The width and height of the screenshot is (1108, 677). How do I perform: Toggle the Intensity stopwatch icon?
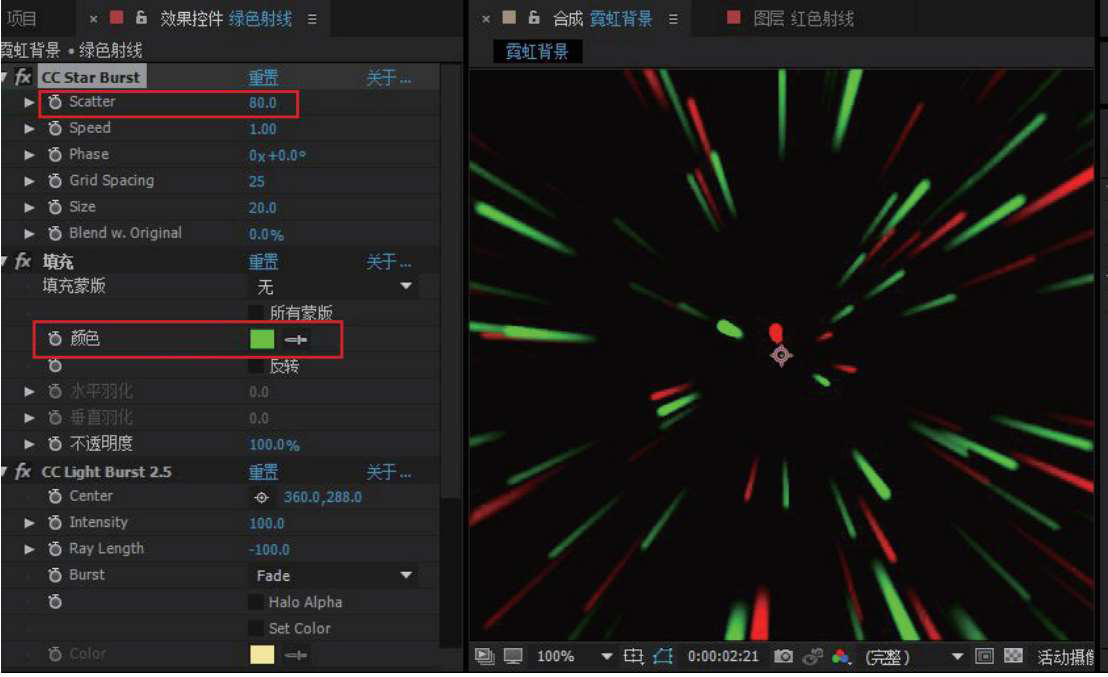55,523
